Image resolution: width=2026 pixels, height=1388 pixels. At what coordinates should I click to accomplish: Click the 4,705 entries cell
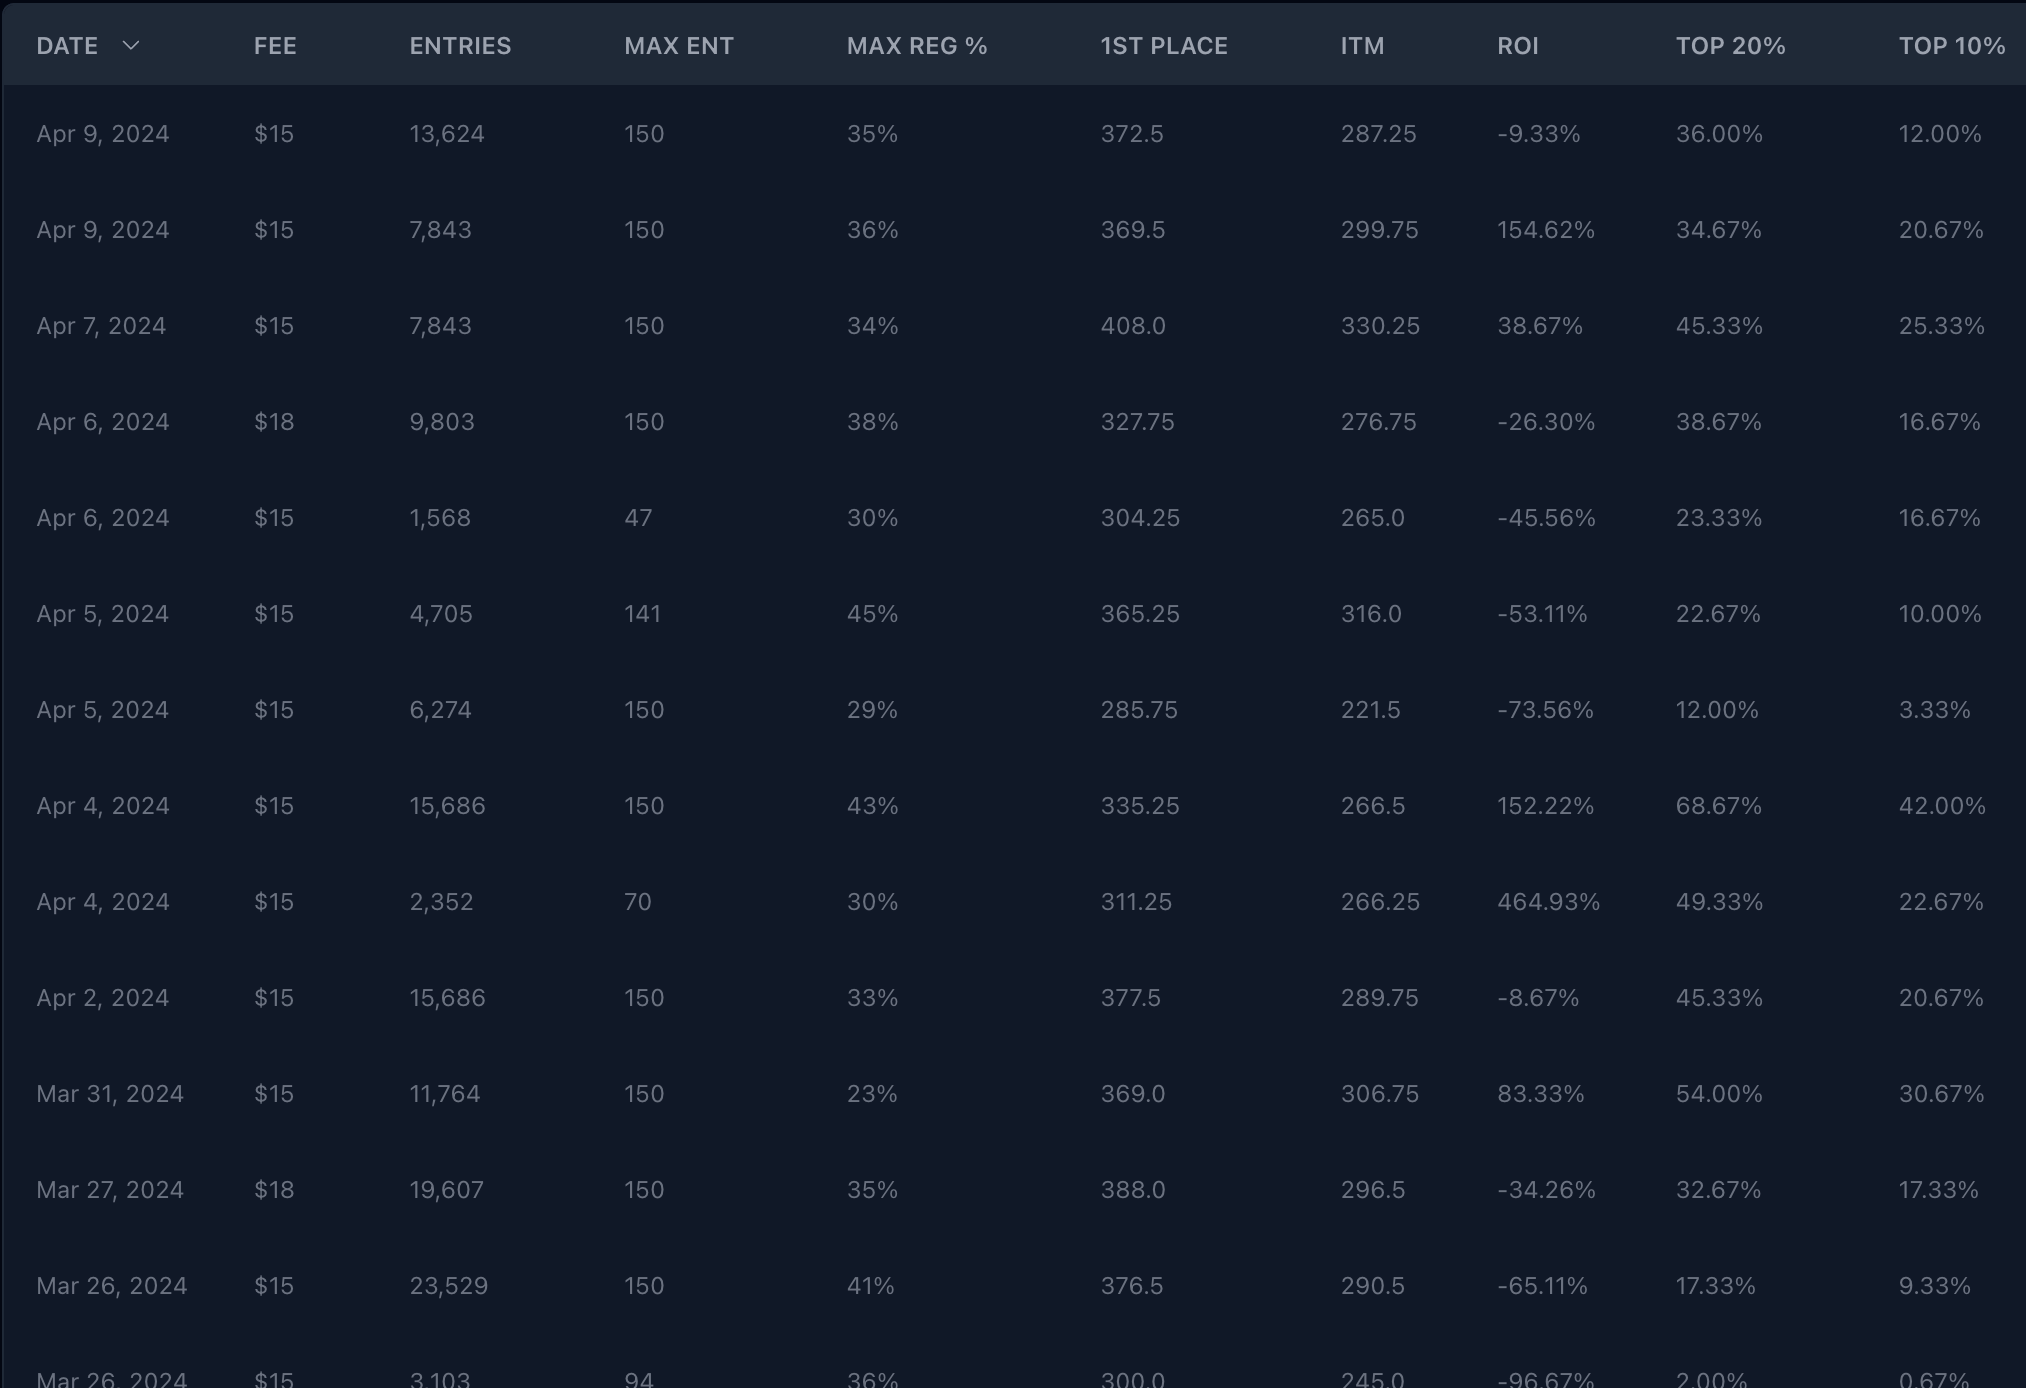(x=441, y=614)
